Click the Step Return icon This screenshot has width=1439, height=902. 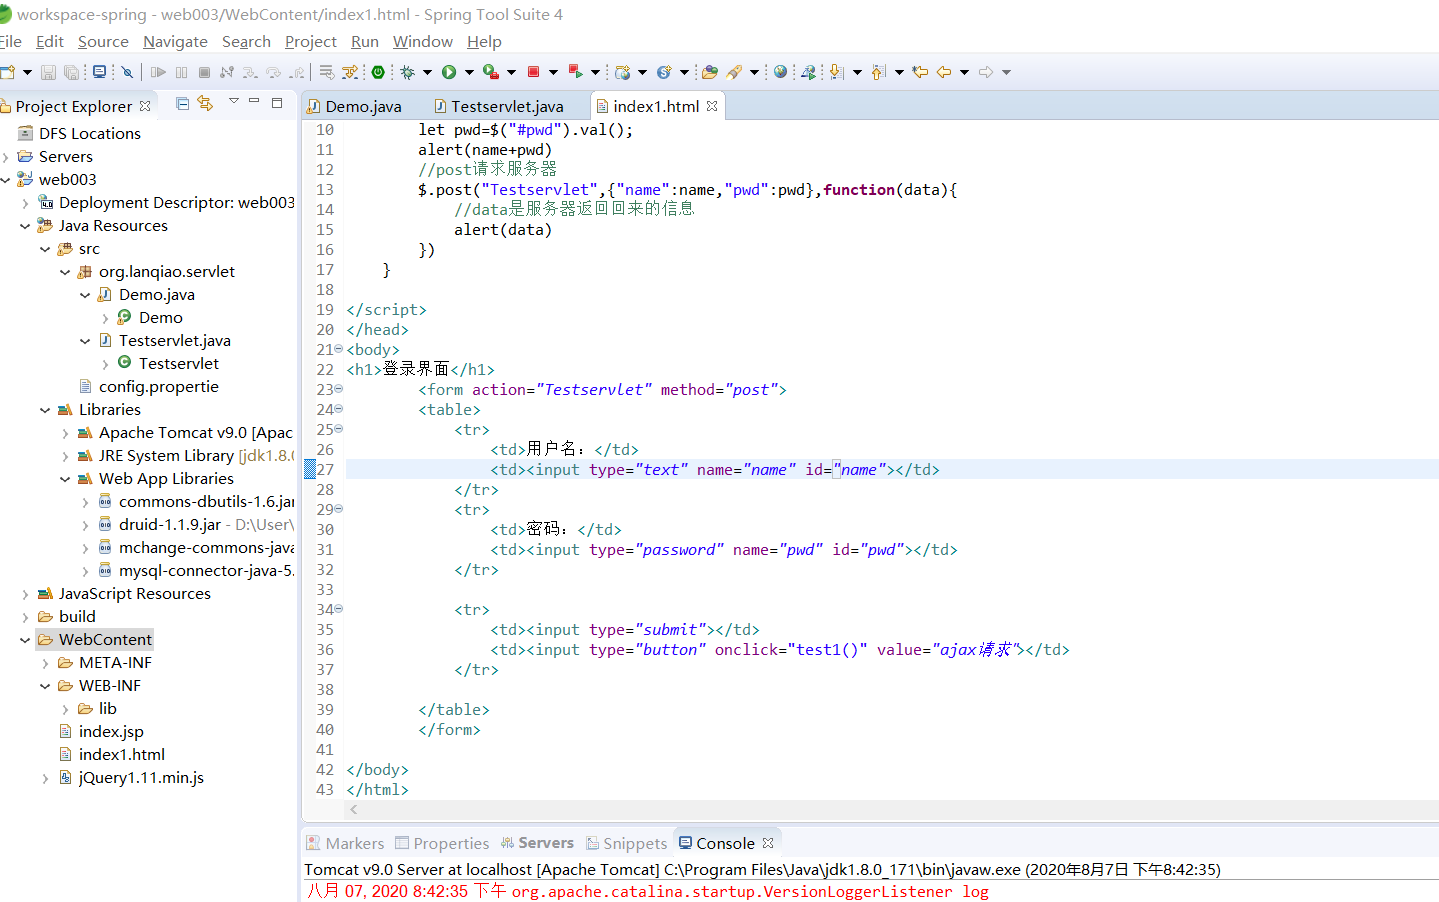pyautogui.click(x=297, y=72)
